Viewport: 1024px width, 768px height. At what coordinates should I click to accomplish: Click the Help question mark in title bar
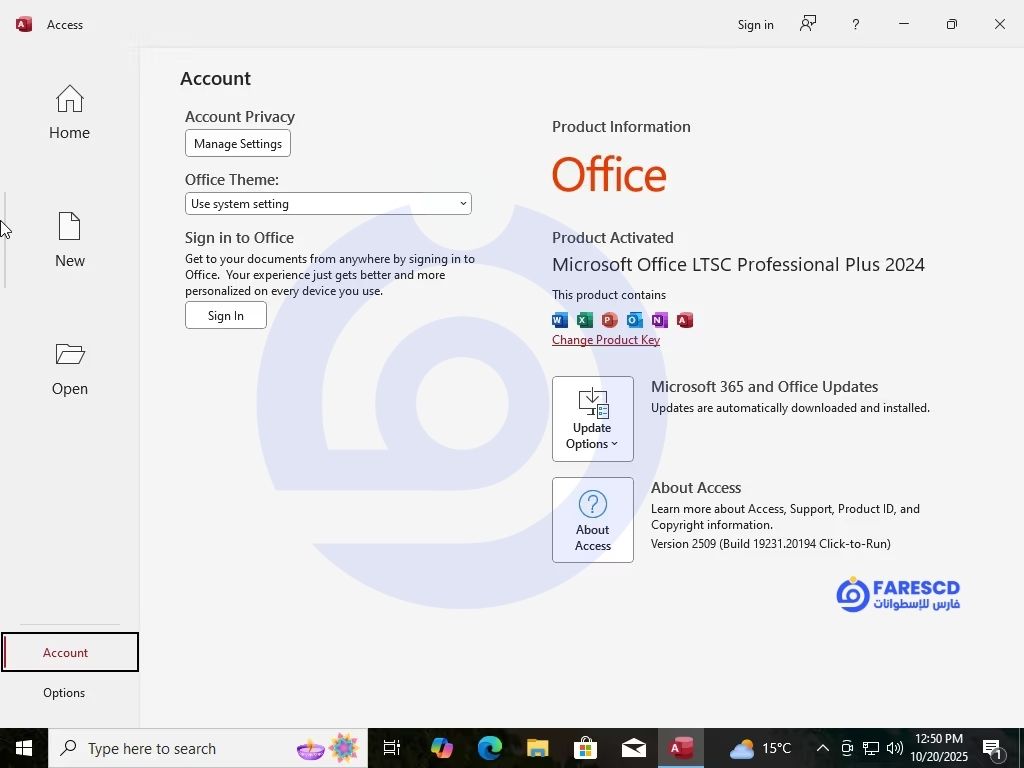tap(855, 24)
